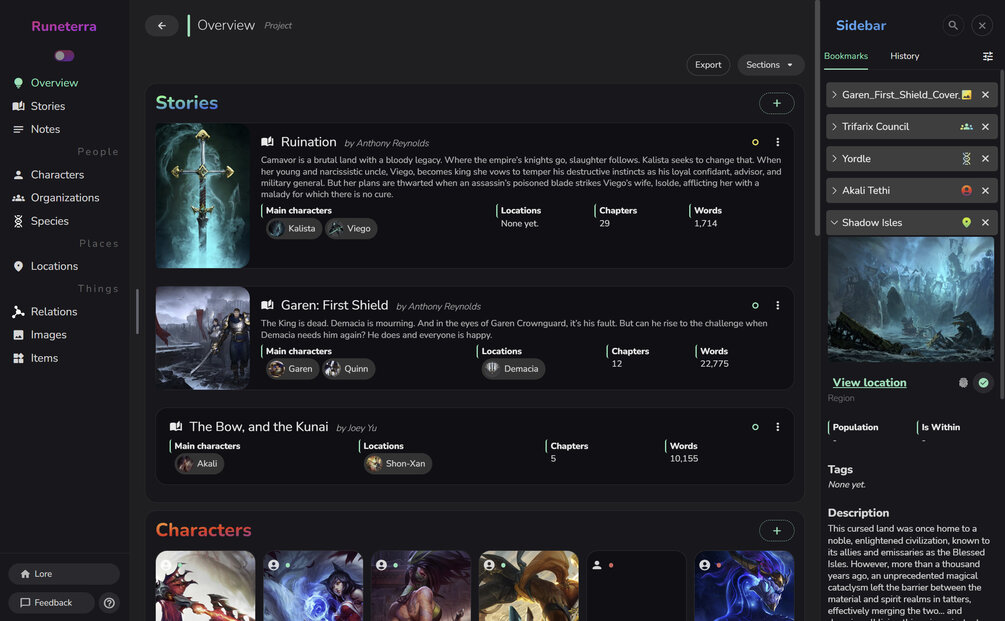Viewport: 1005px width, 621px height.
Task: Expand the Yordle bookmark
Action: pyautogui.click(x=834, y=159)
